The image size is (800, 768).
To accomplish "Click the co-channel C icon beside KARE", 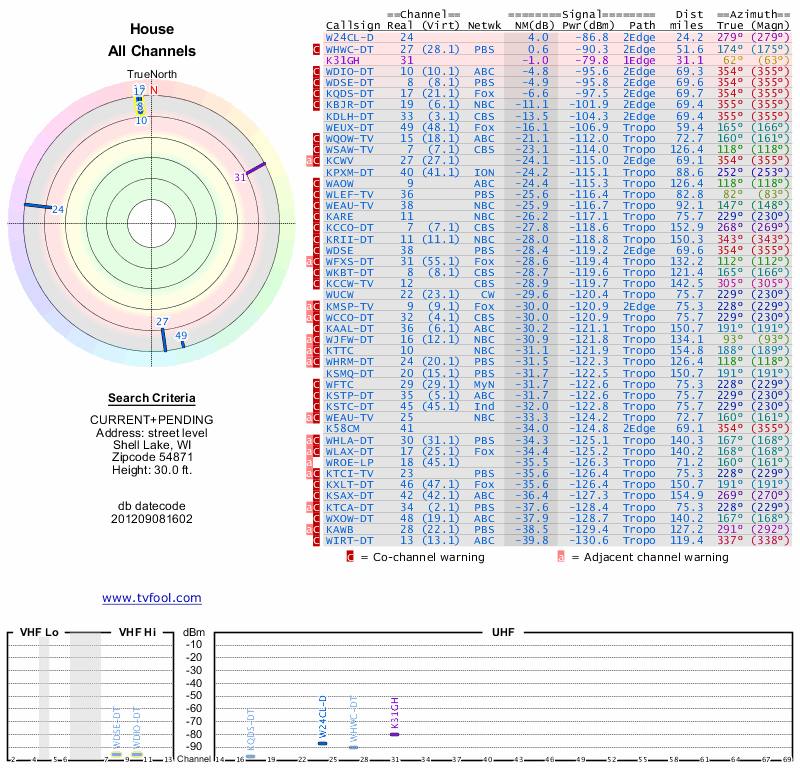I will tap(316, 216).
